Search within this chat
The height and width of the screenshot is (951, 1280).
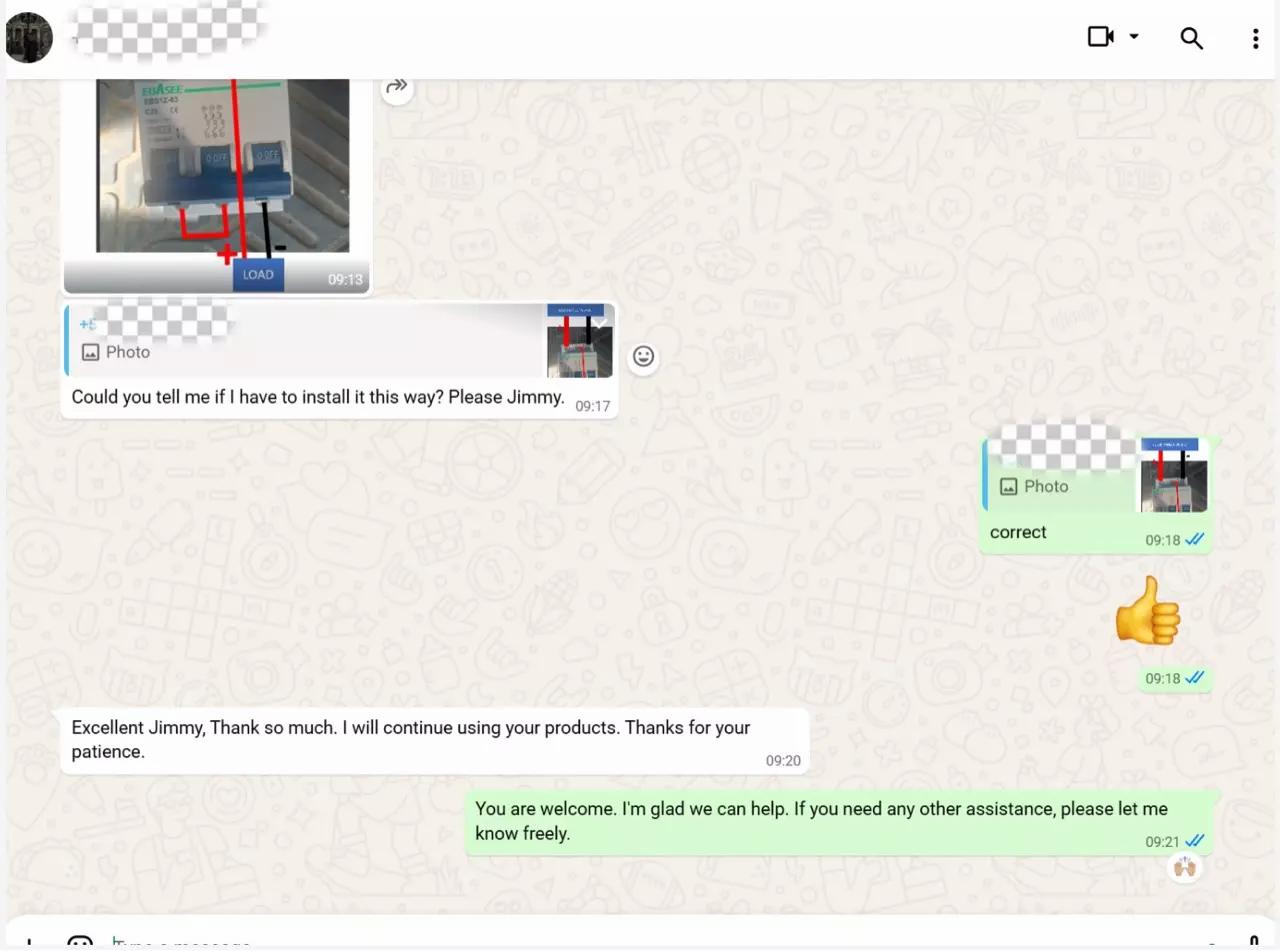(x=1191, y=38)
